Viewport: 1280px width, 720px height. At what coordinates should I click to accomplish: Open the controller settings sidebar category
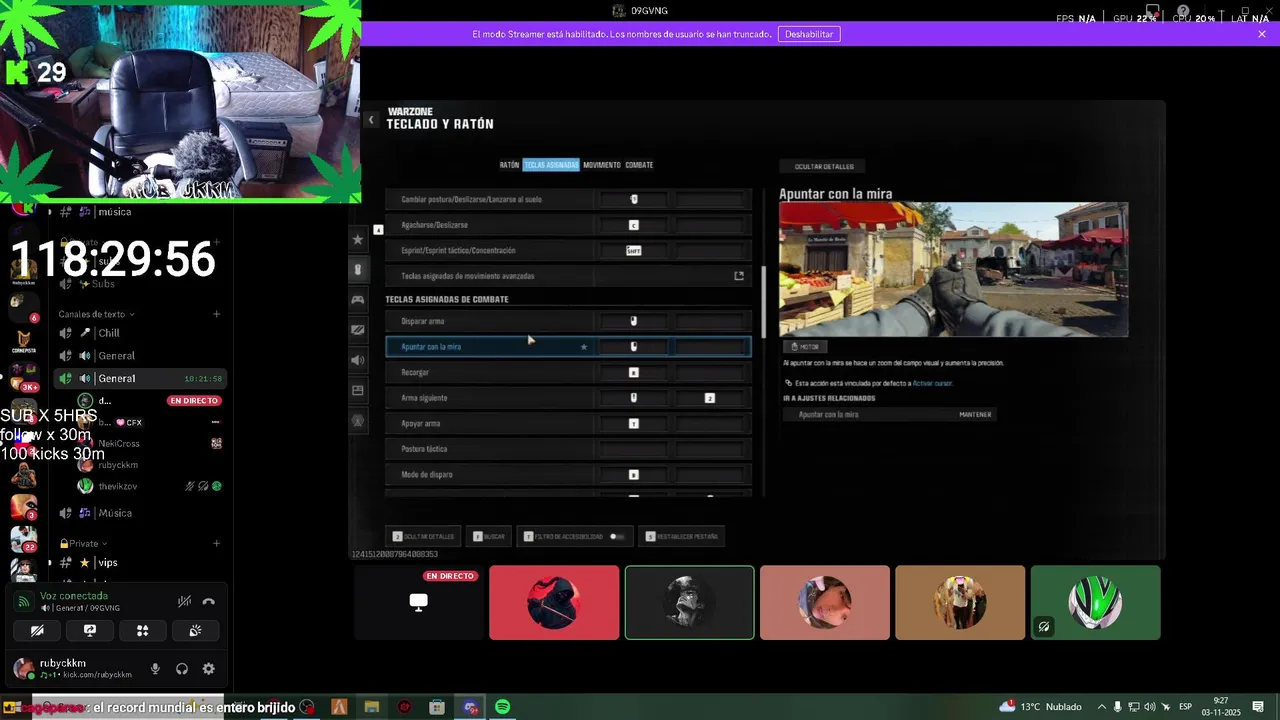pyautogui.click(x=357, y=299)
